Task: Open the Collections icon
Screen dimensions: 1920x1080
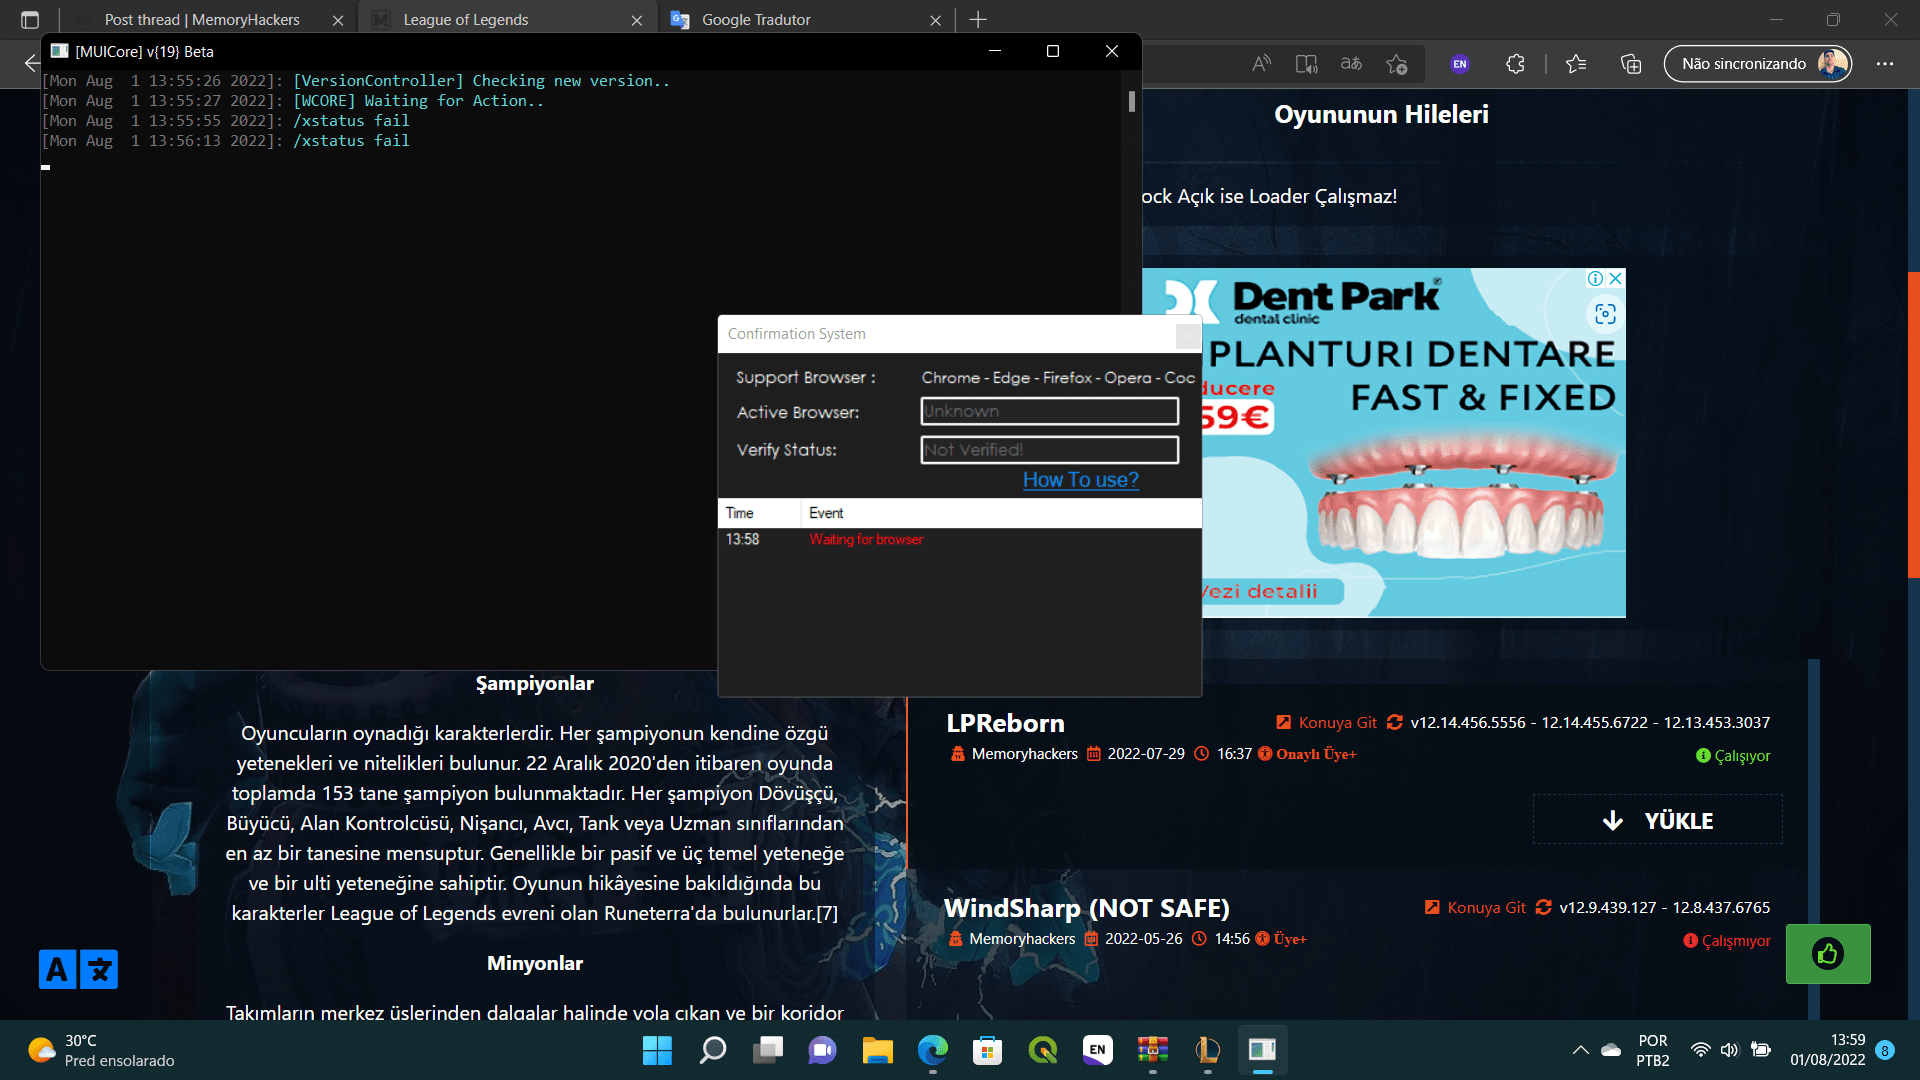Action: pos(1631,64)
